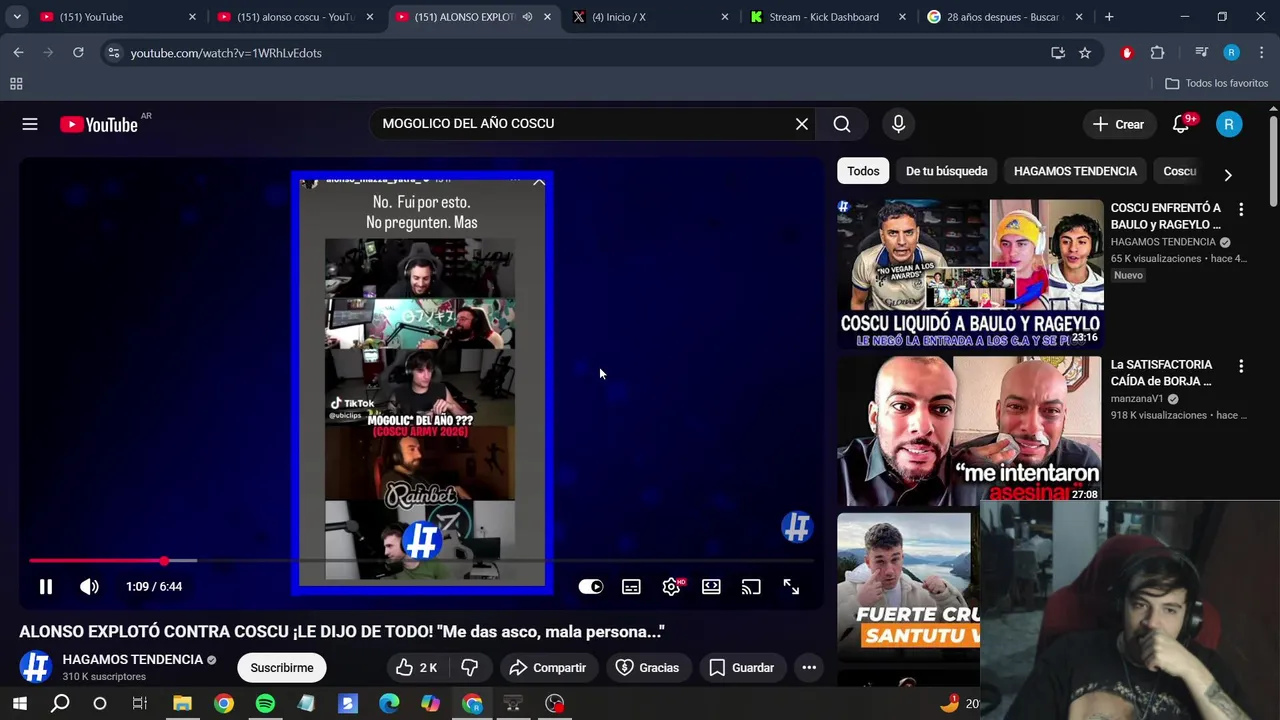Go to YouTube home via logo

[x=98, y=124]
